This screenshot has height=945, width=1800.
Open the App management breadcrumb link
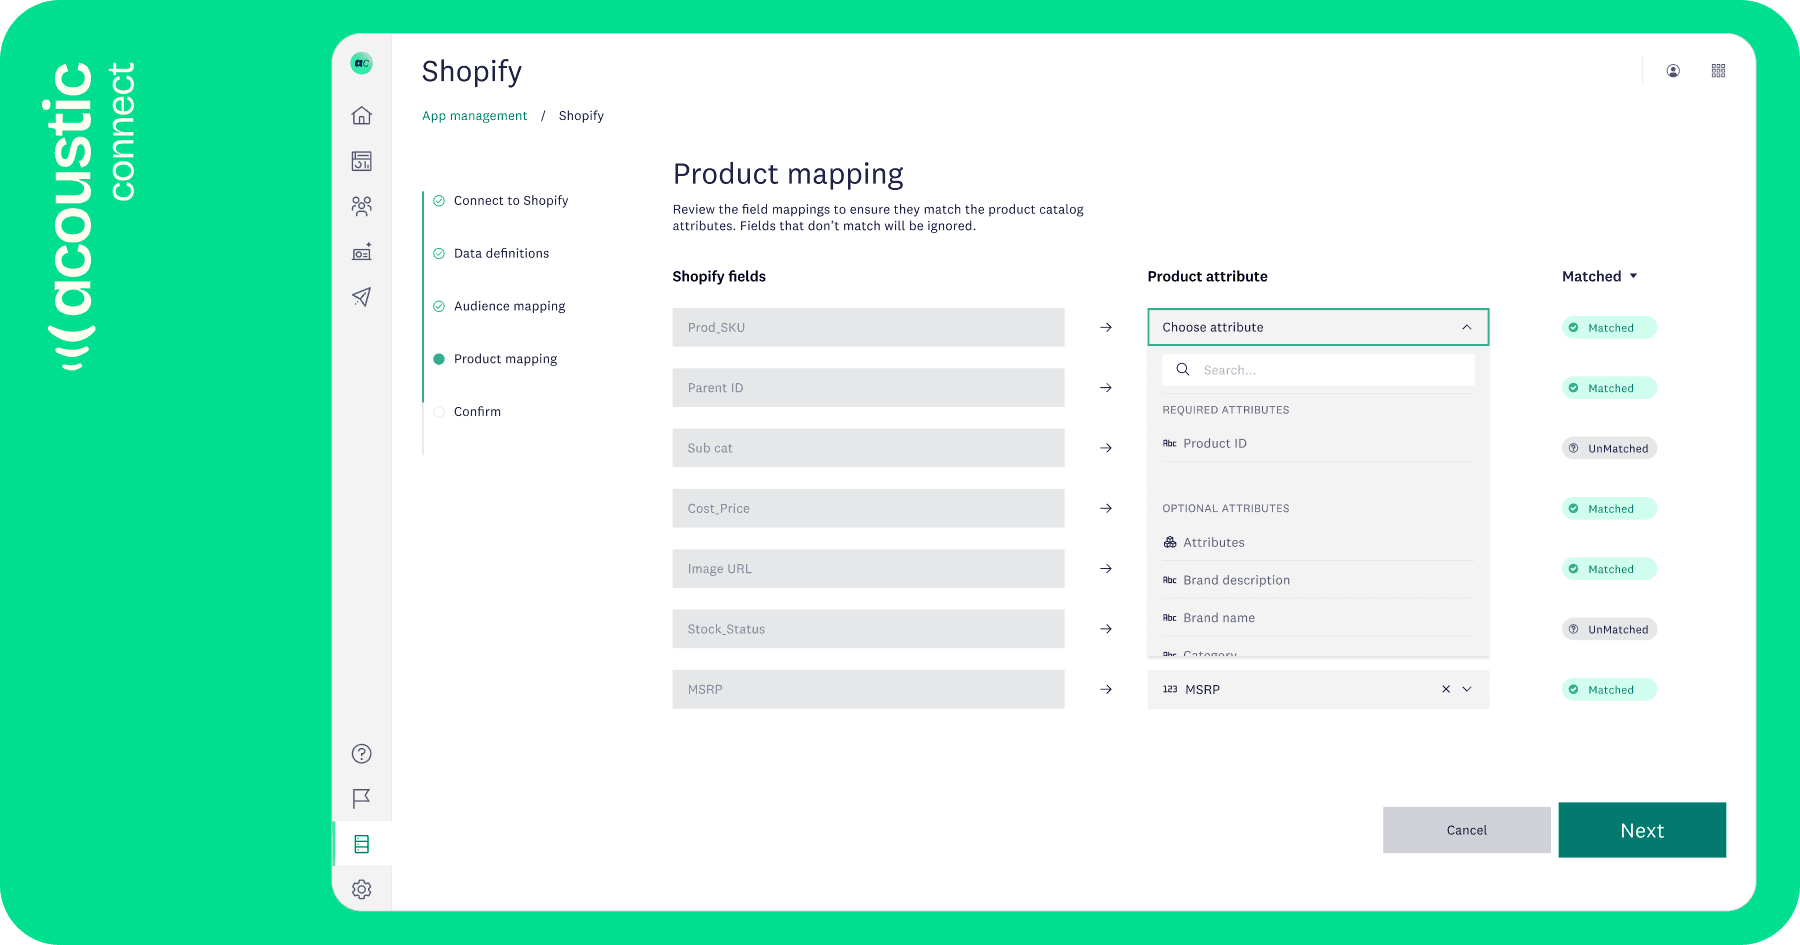tap(474, 115)
